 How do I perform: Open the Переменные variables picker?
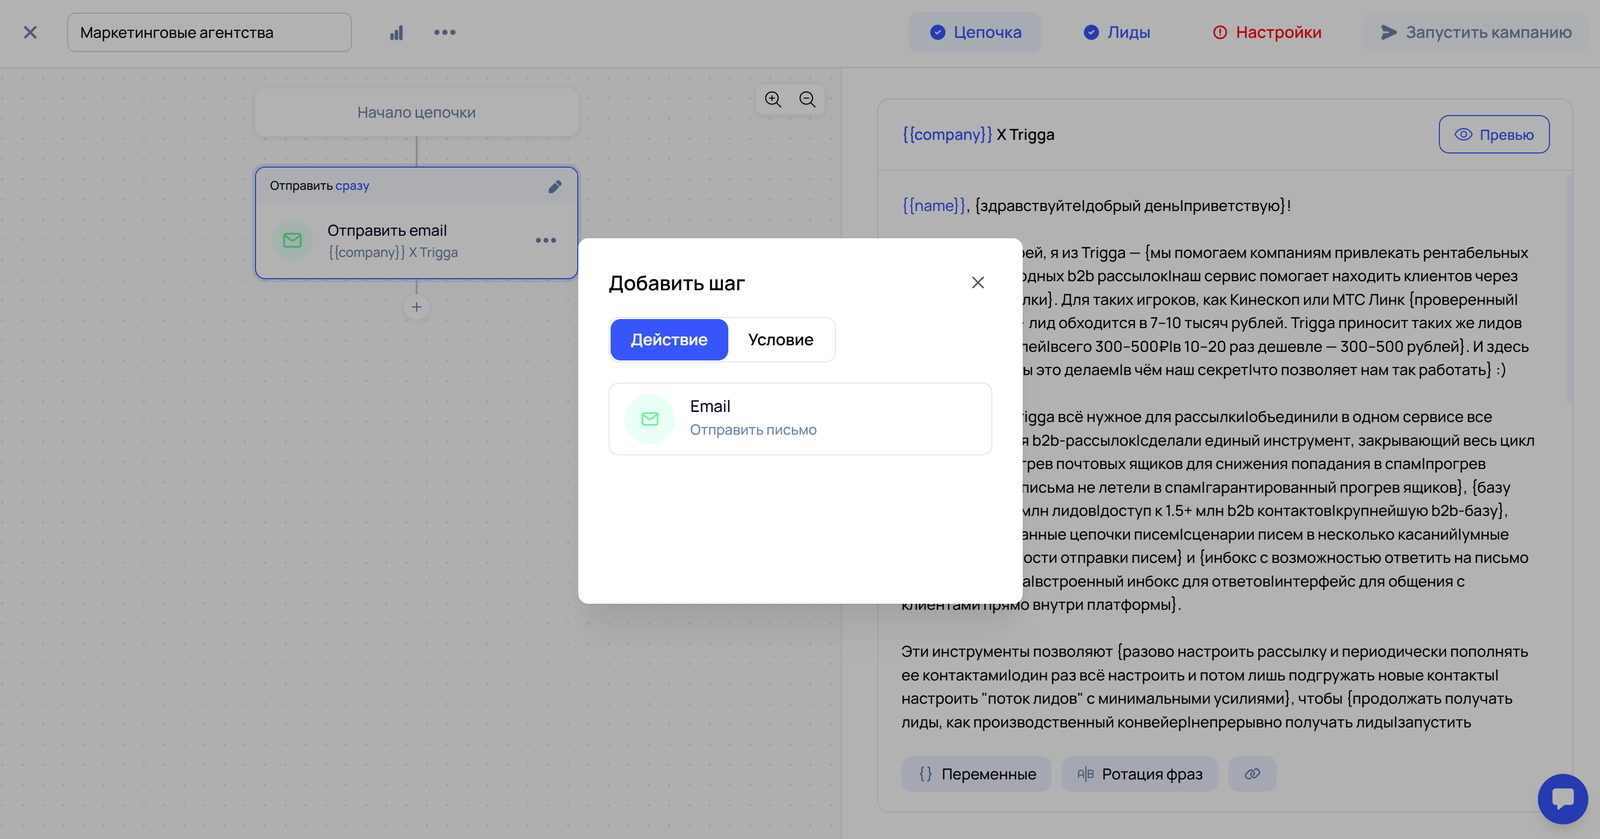976,774
